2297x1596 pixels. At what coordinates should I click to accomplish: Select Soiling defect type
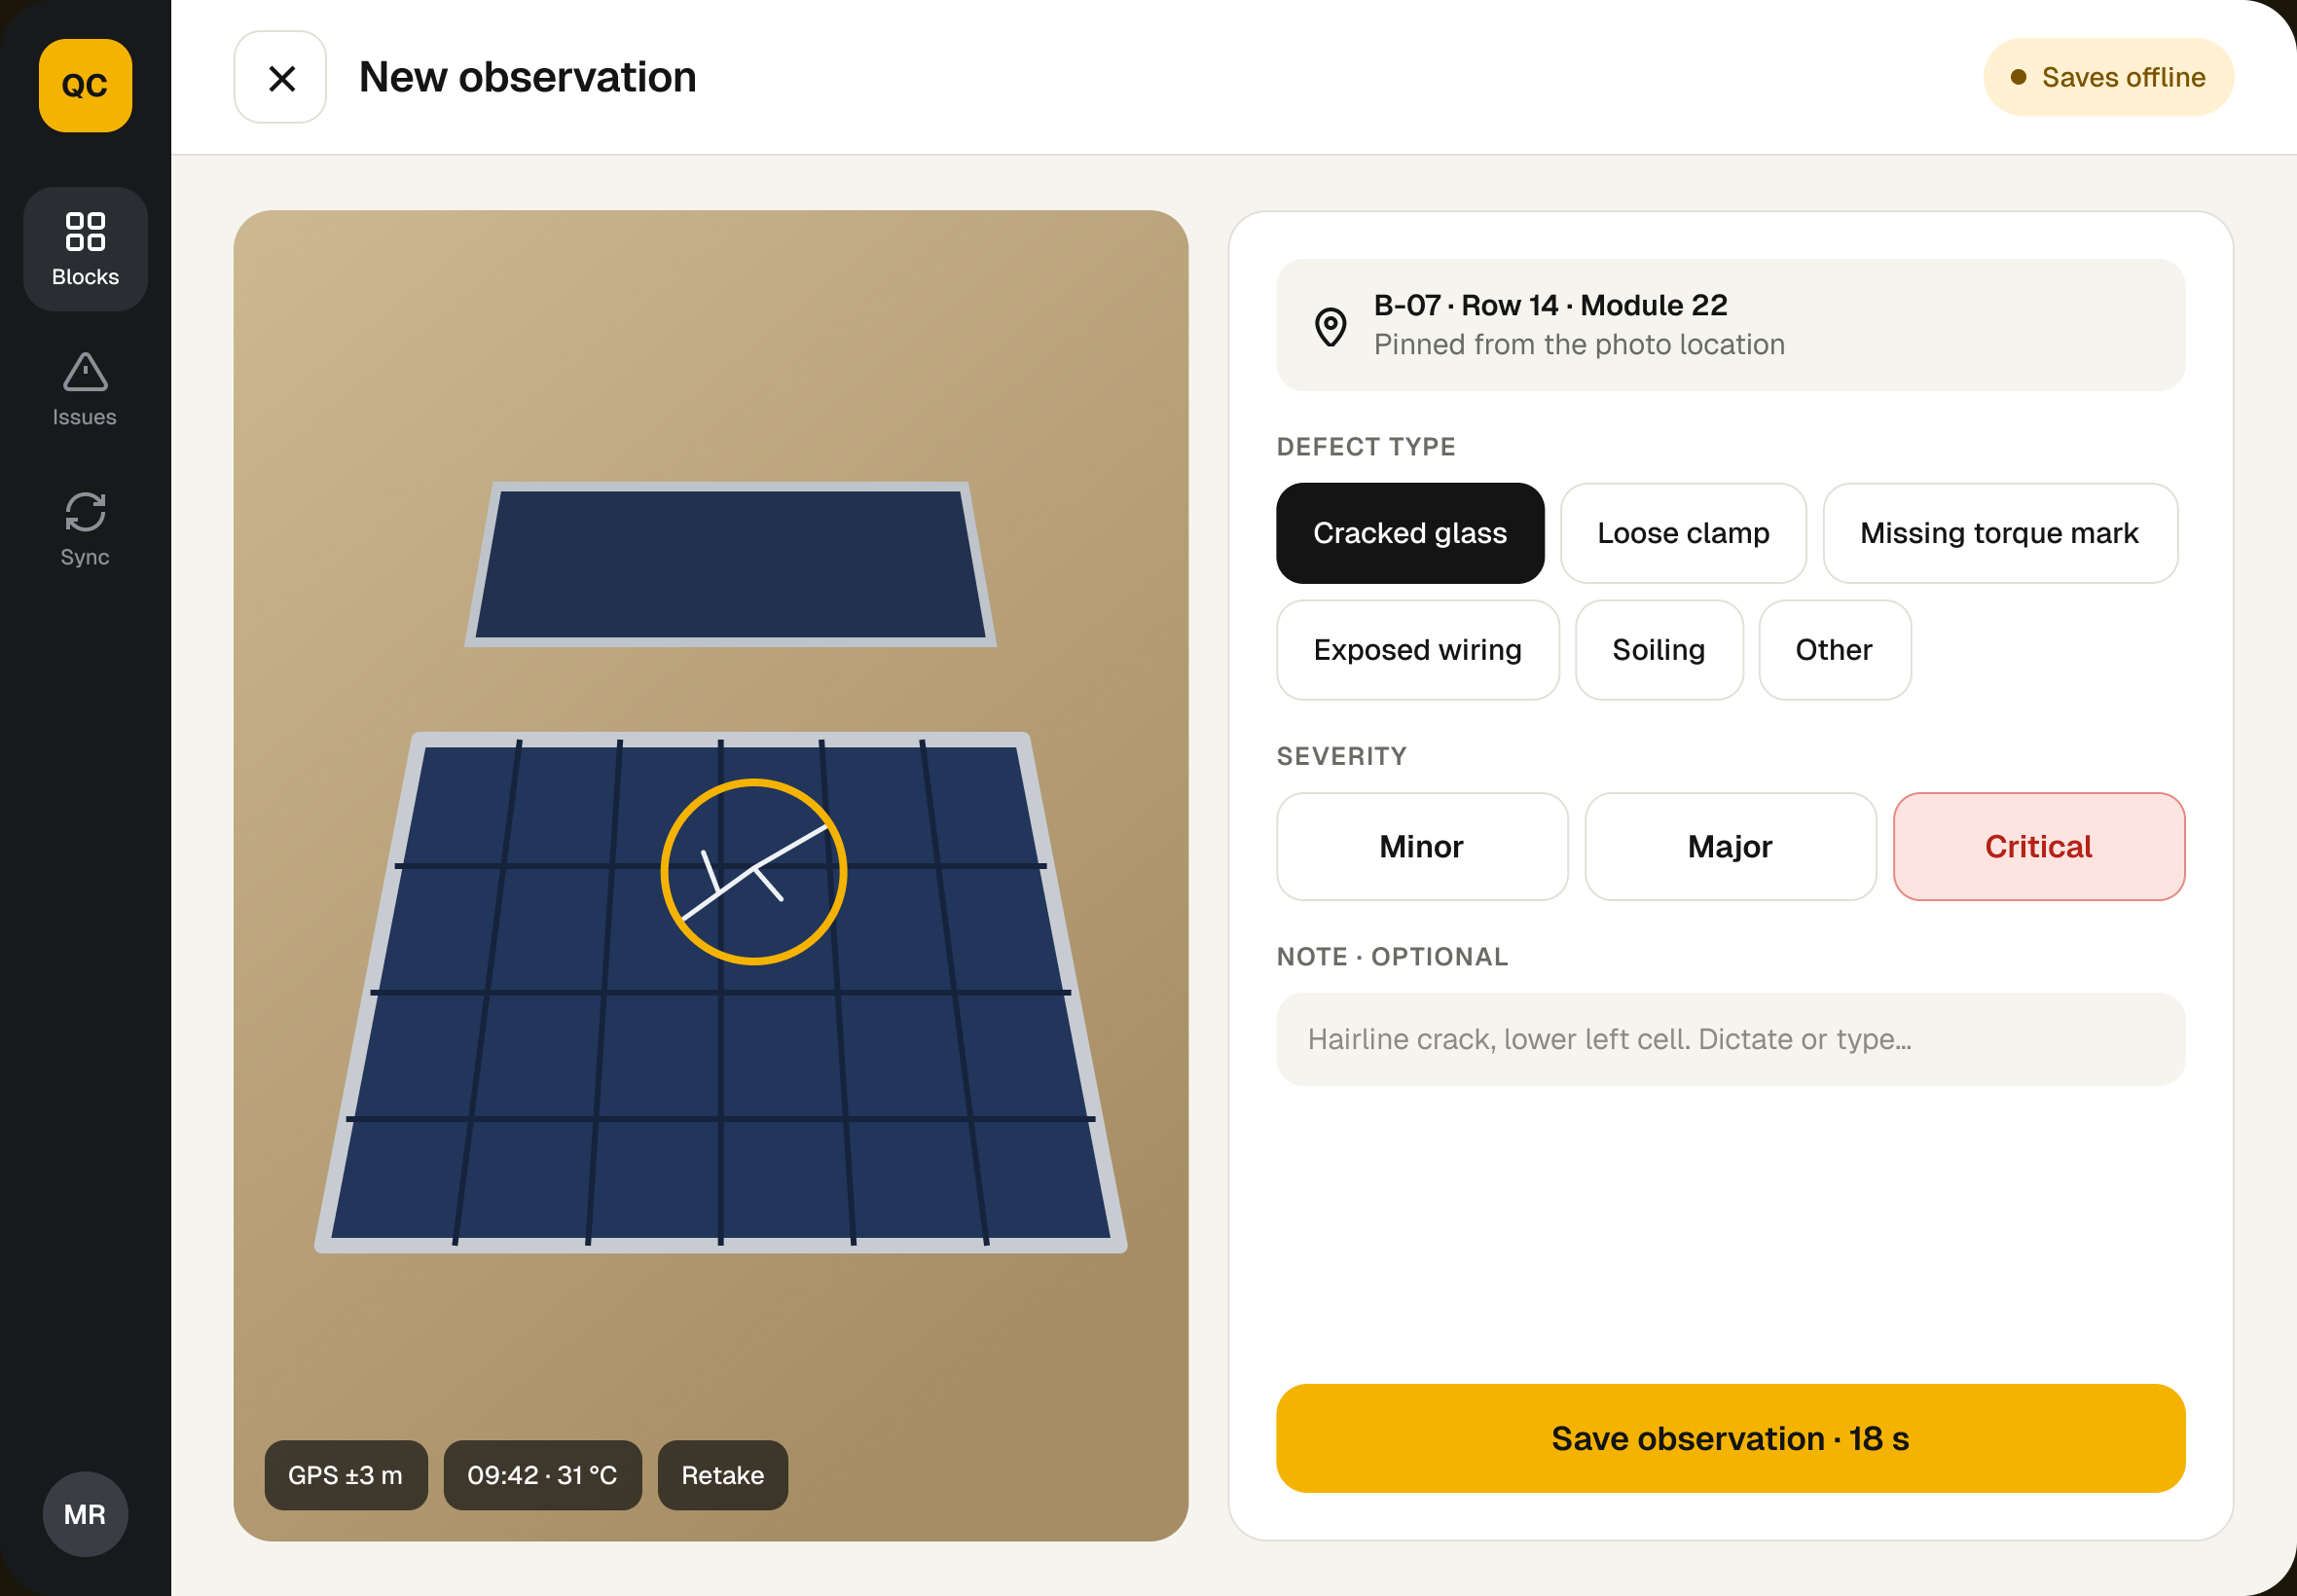[x=1659, y=650]
